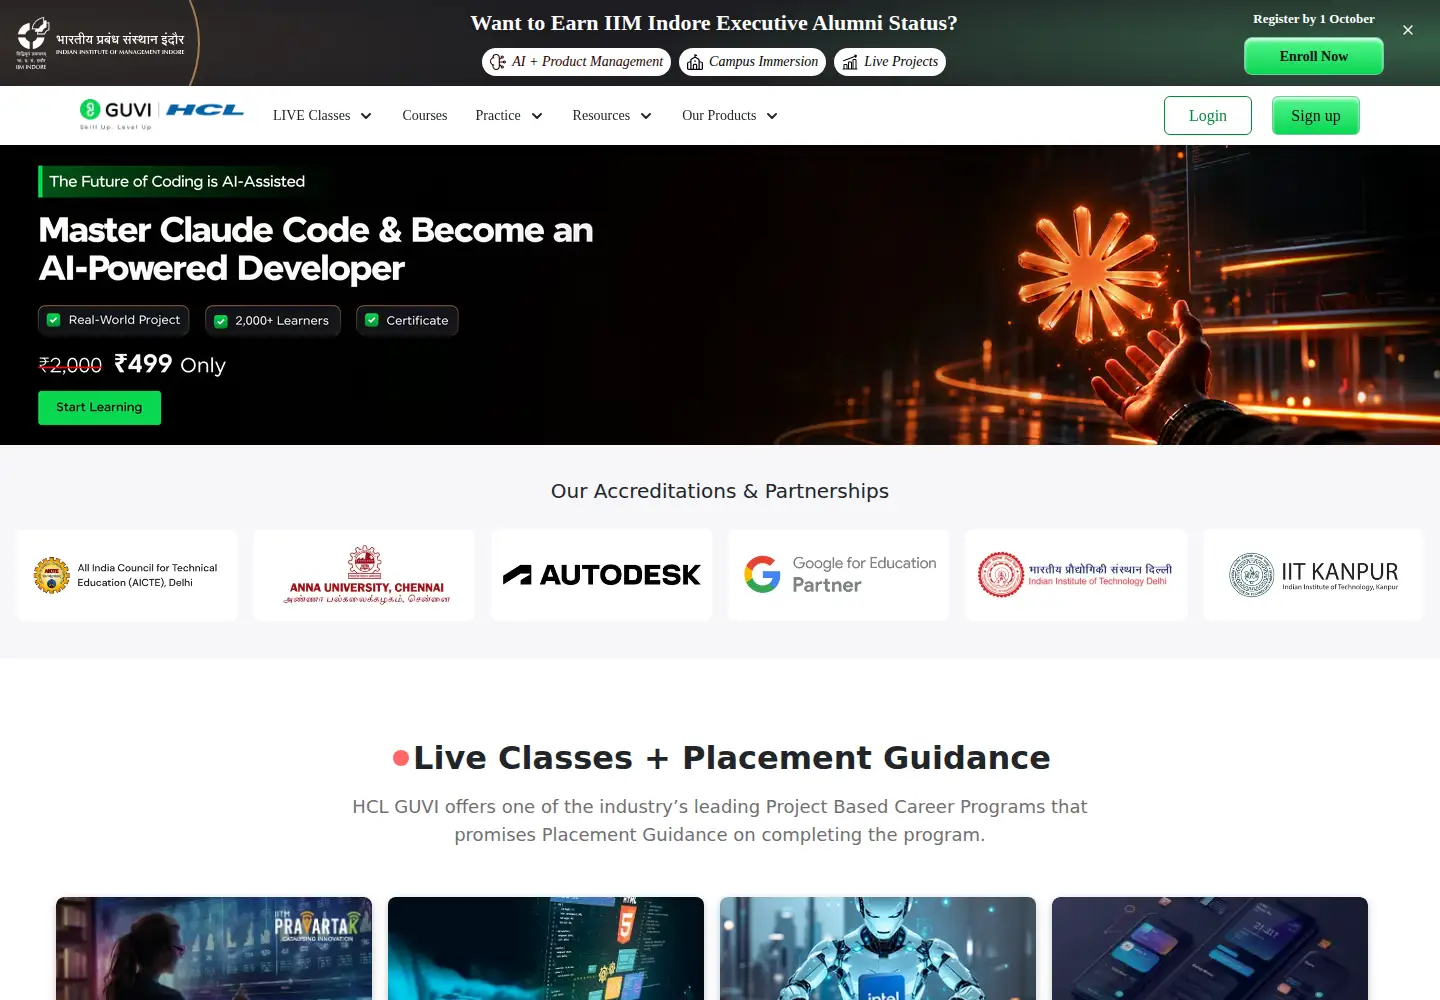
Task: Expand the LIVE Classes dropdown menu
Action: 322,116
